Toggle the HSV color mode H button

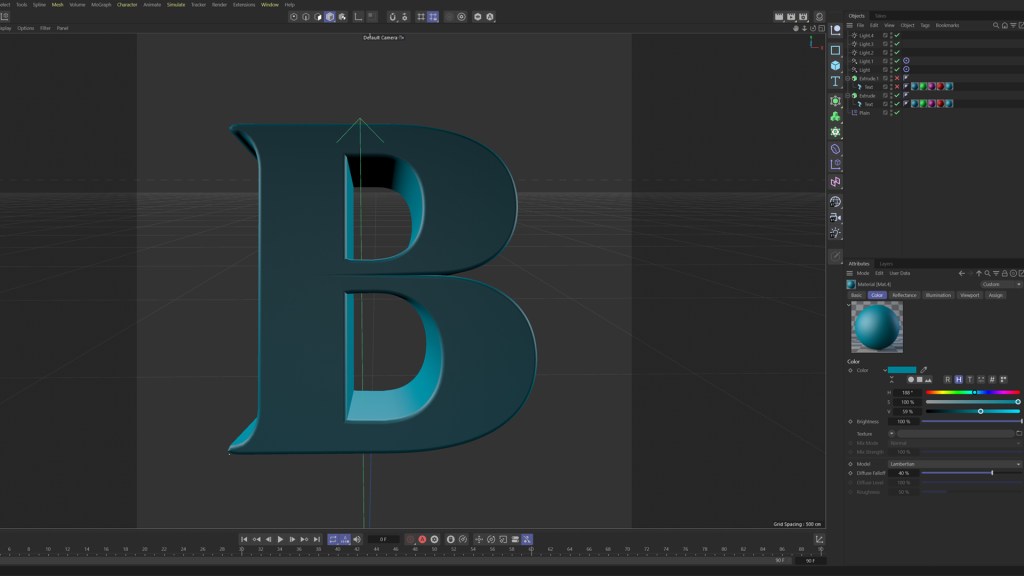tap(958, 380)
